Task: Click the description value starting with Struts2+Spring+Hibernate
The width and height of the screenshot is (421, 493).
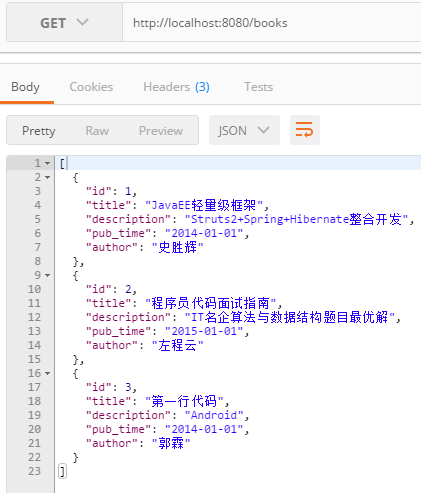Action: coord(296,219)
